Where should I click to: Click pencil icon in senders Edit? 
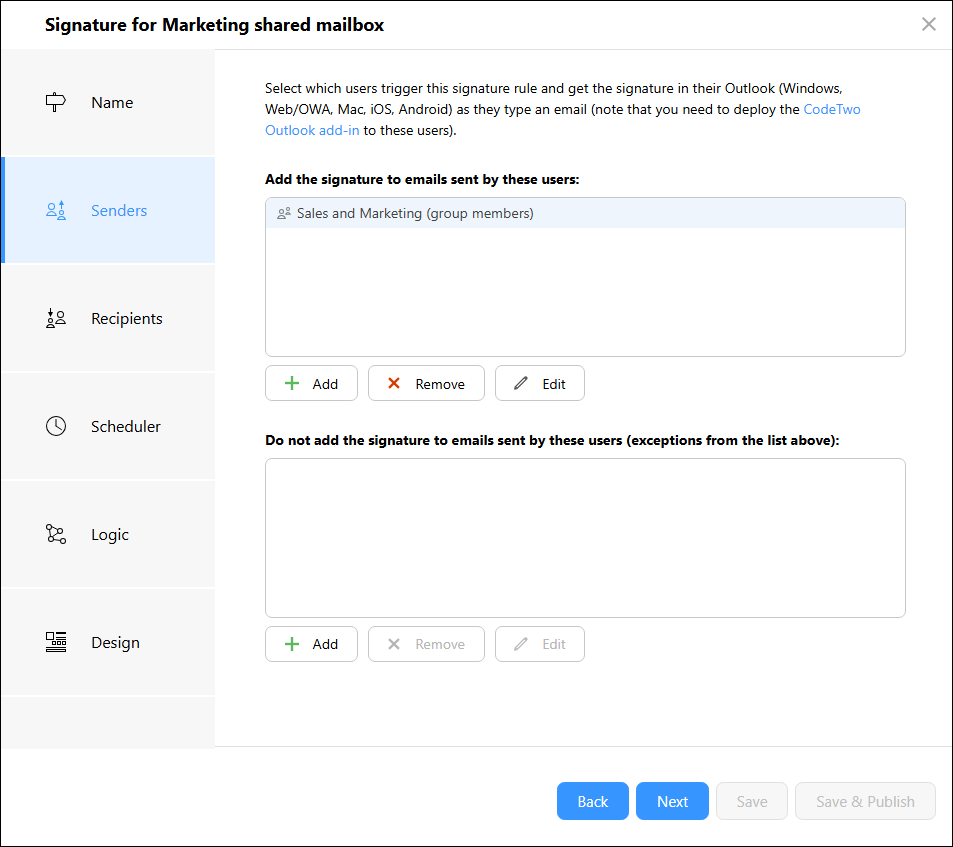(521, 383)
